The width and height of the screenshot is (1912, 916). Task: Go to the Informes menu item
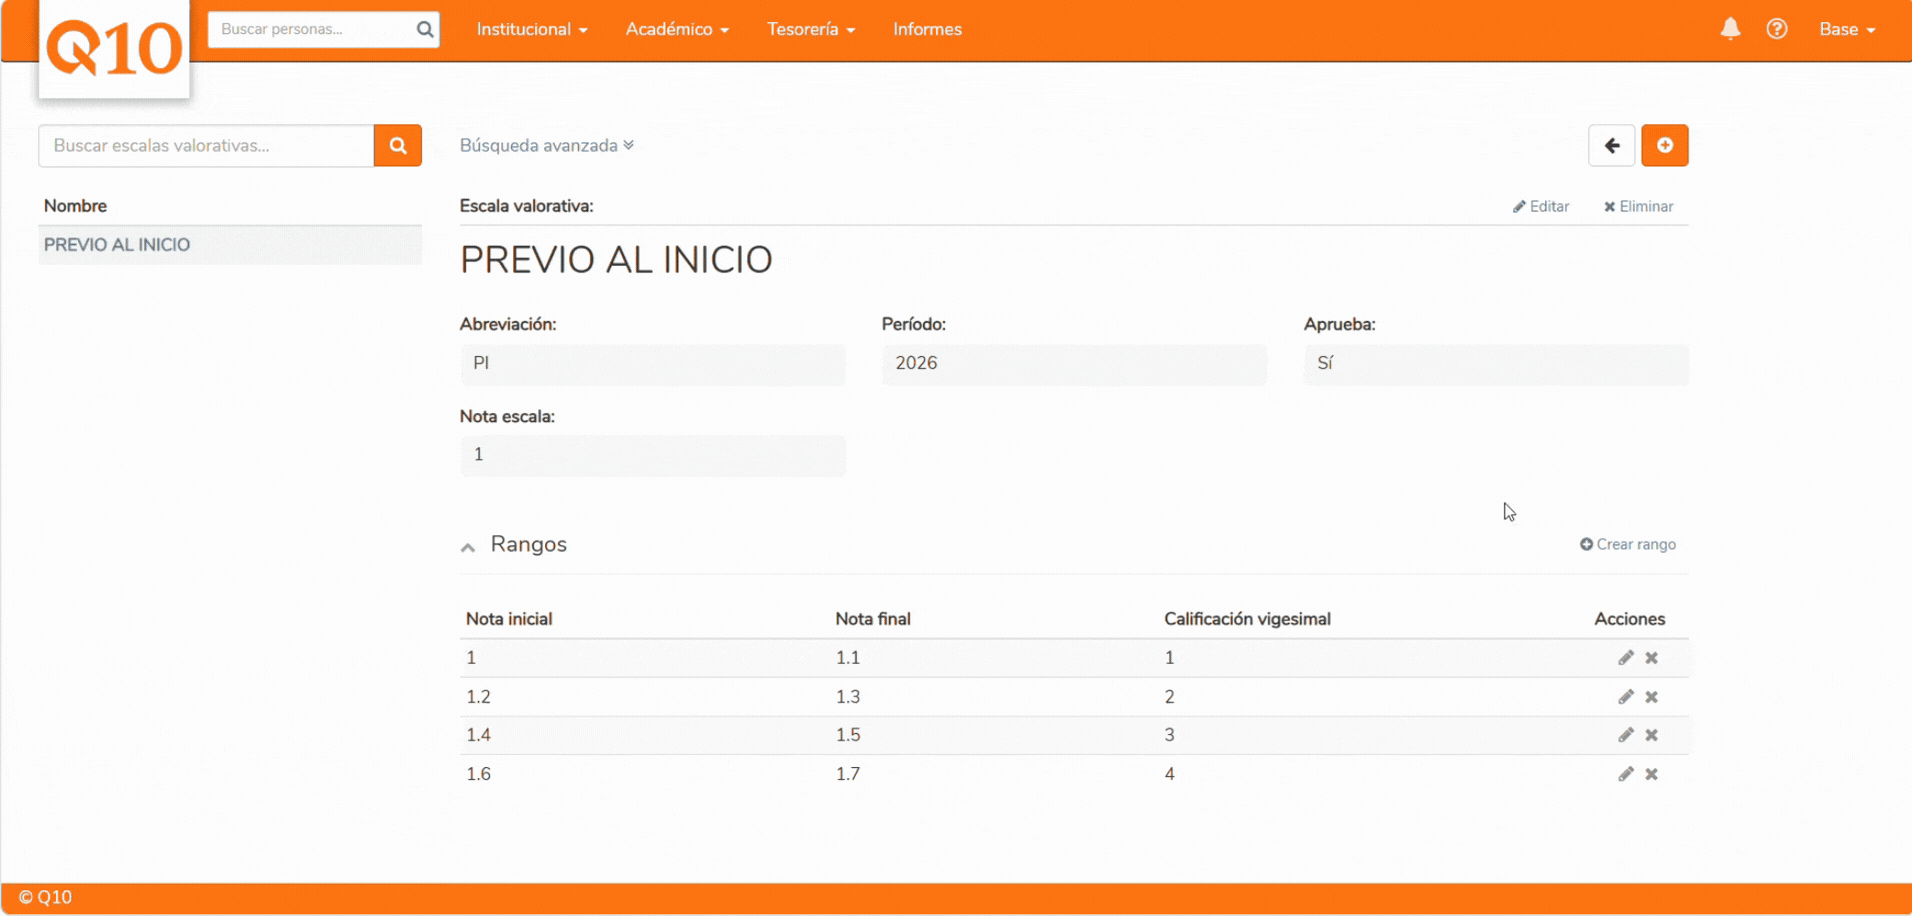pos(927,29)
